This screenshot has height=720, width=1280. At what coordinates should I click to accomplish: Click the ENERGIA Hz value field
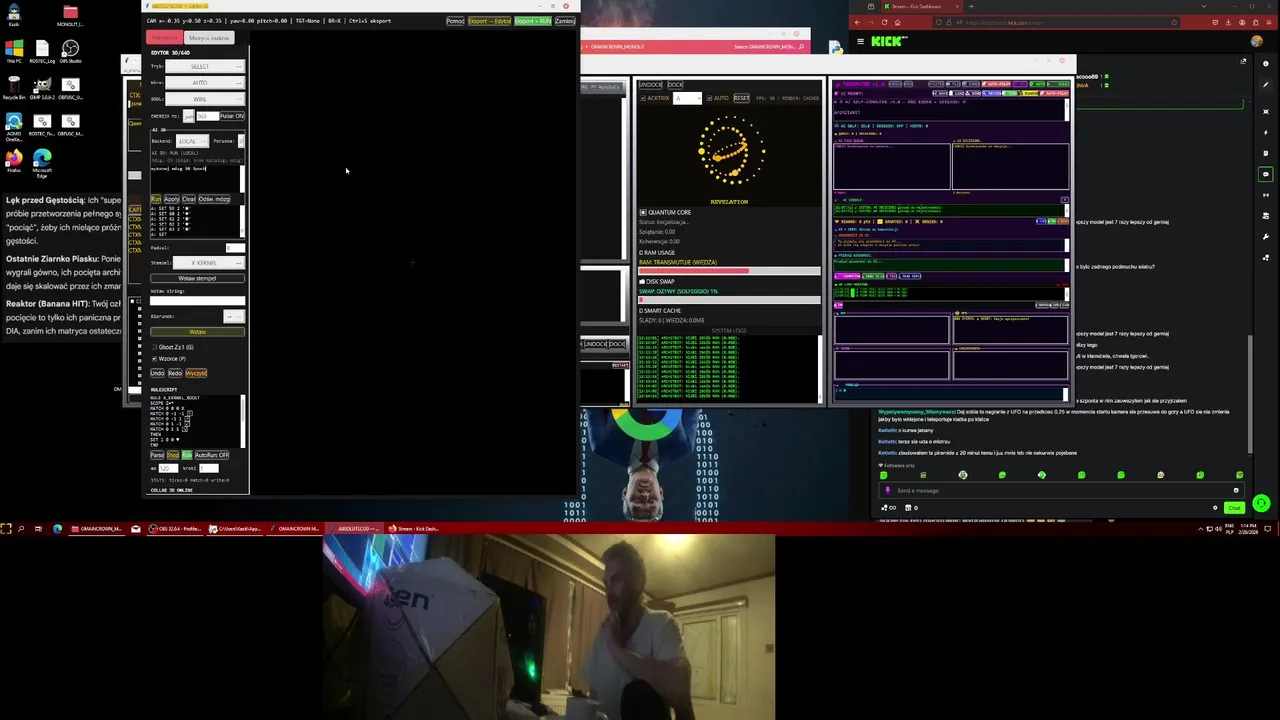point(206,116)
